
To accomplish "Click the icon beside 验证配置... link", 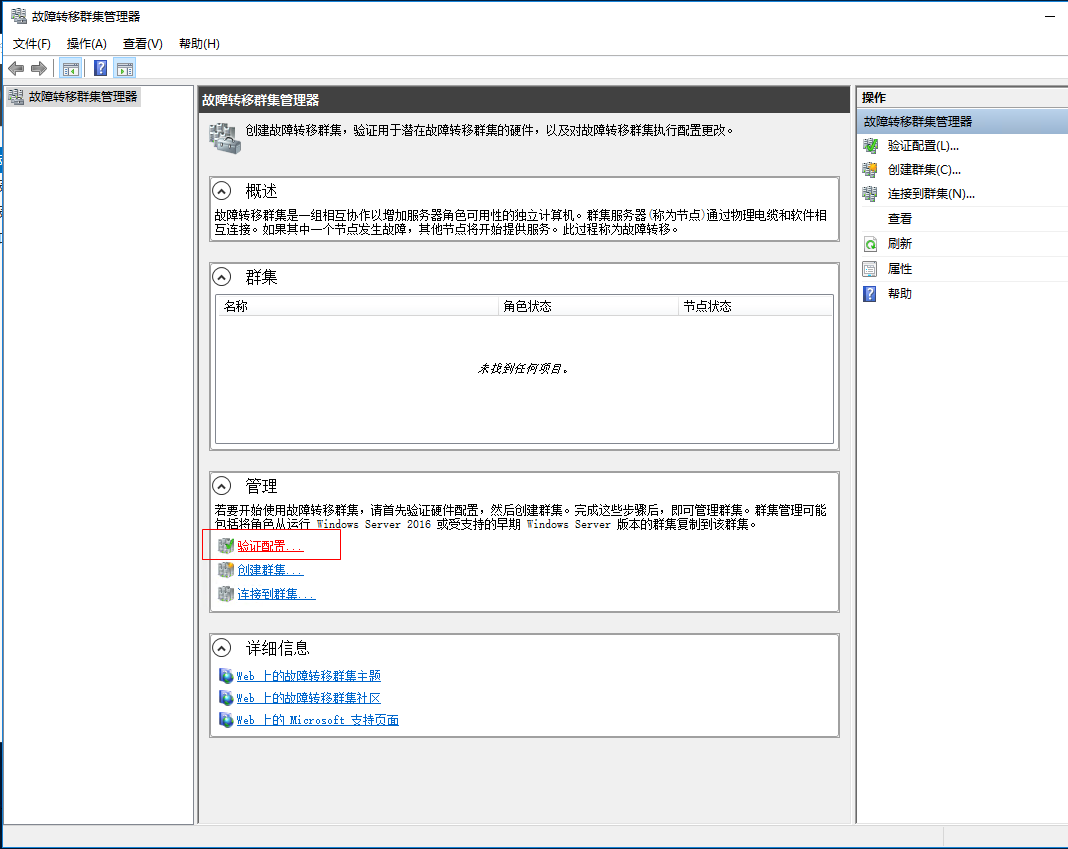I will click(x=225, y=546).
